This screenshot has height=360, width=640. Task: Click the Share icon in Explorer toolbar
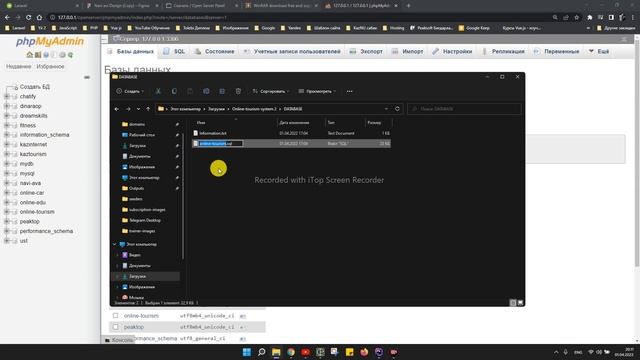coord(222,91)
